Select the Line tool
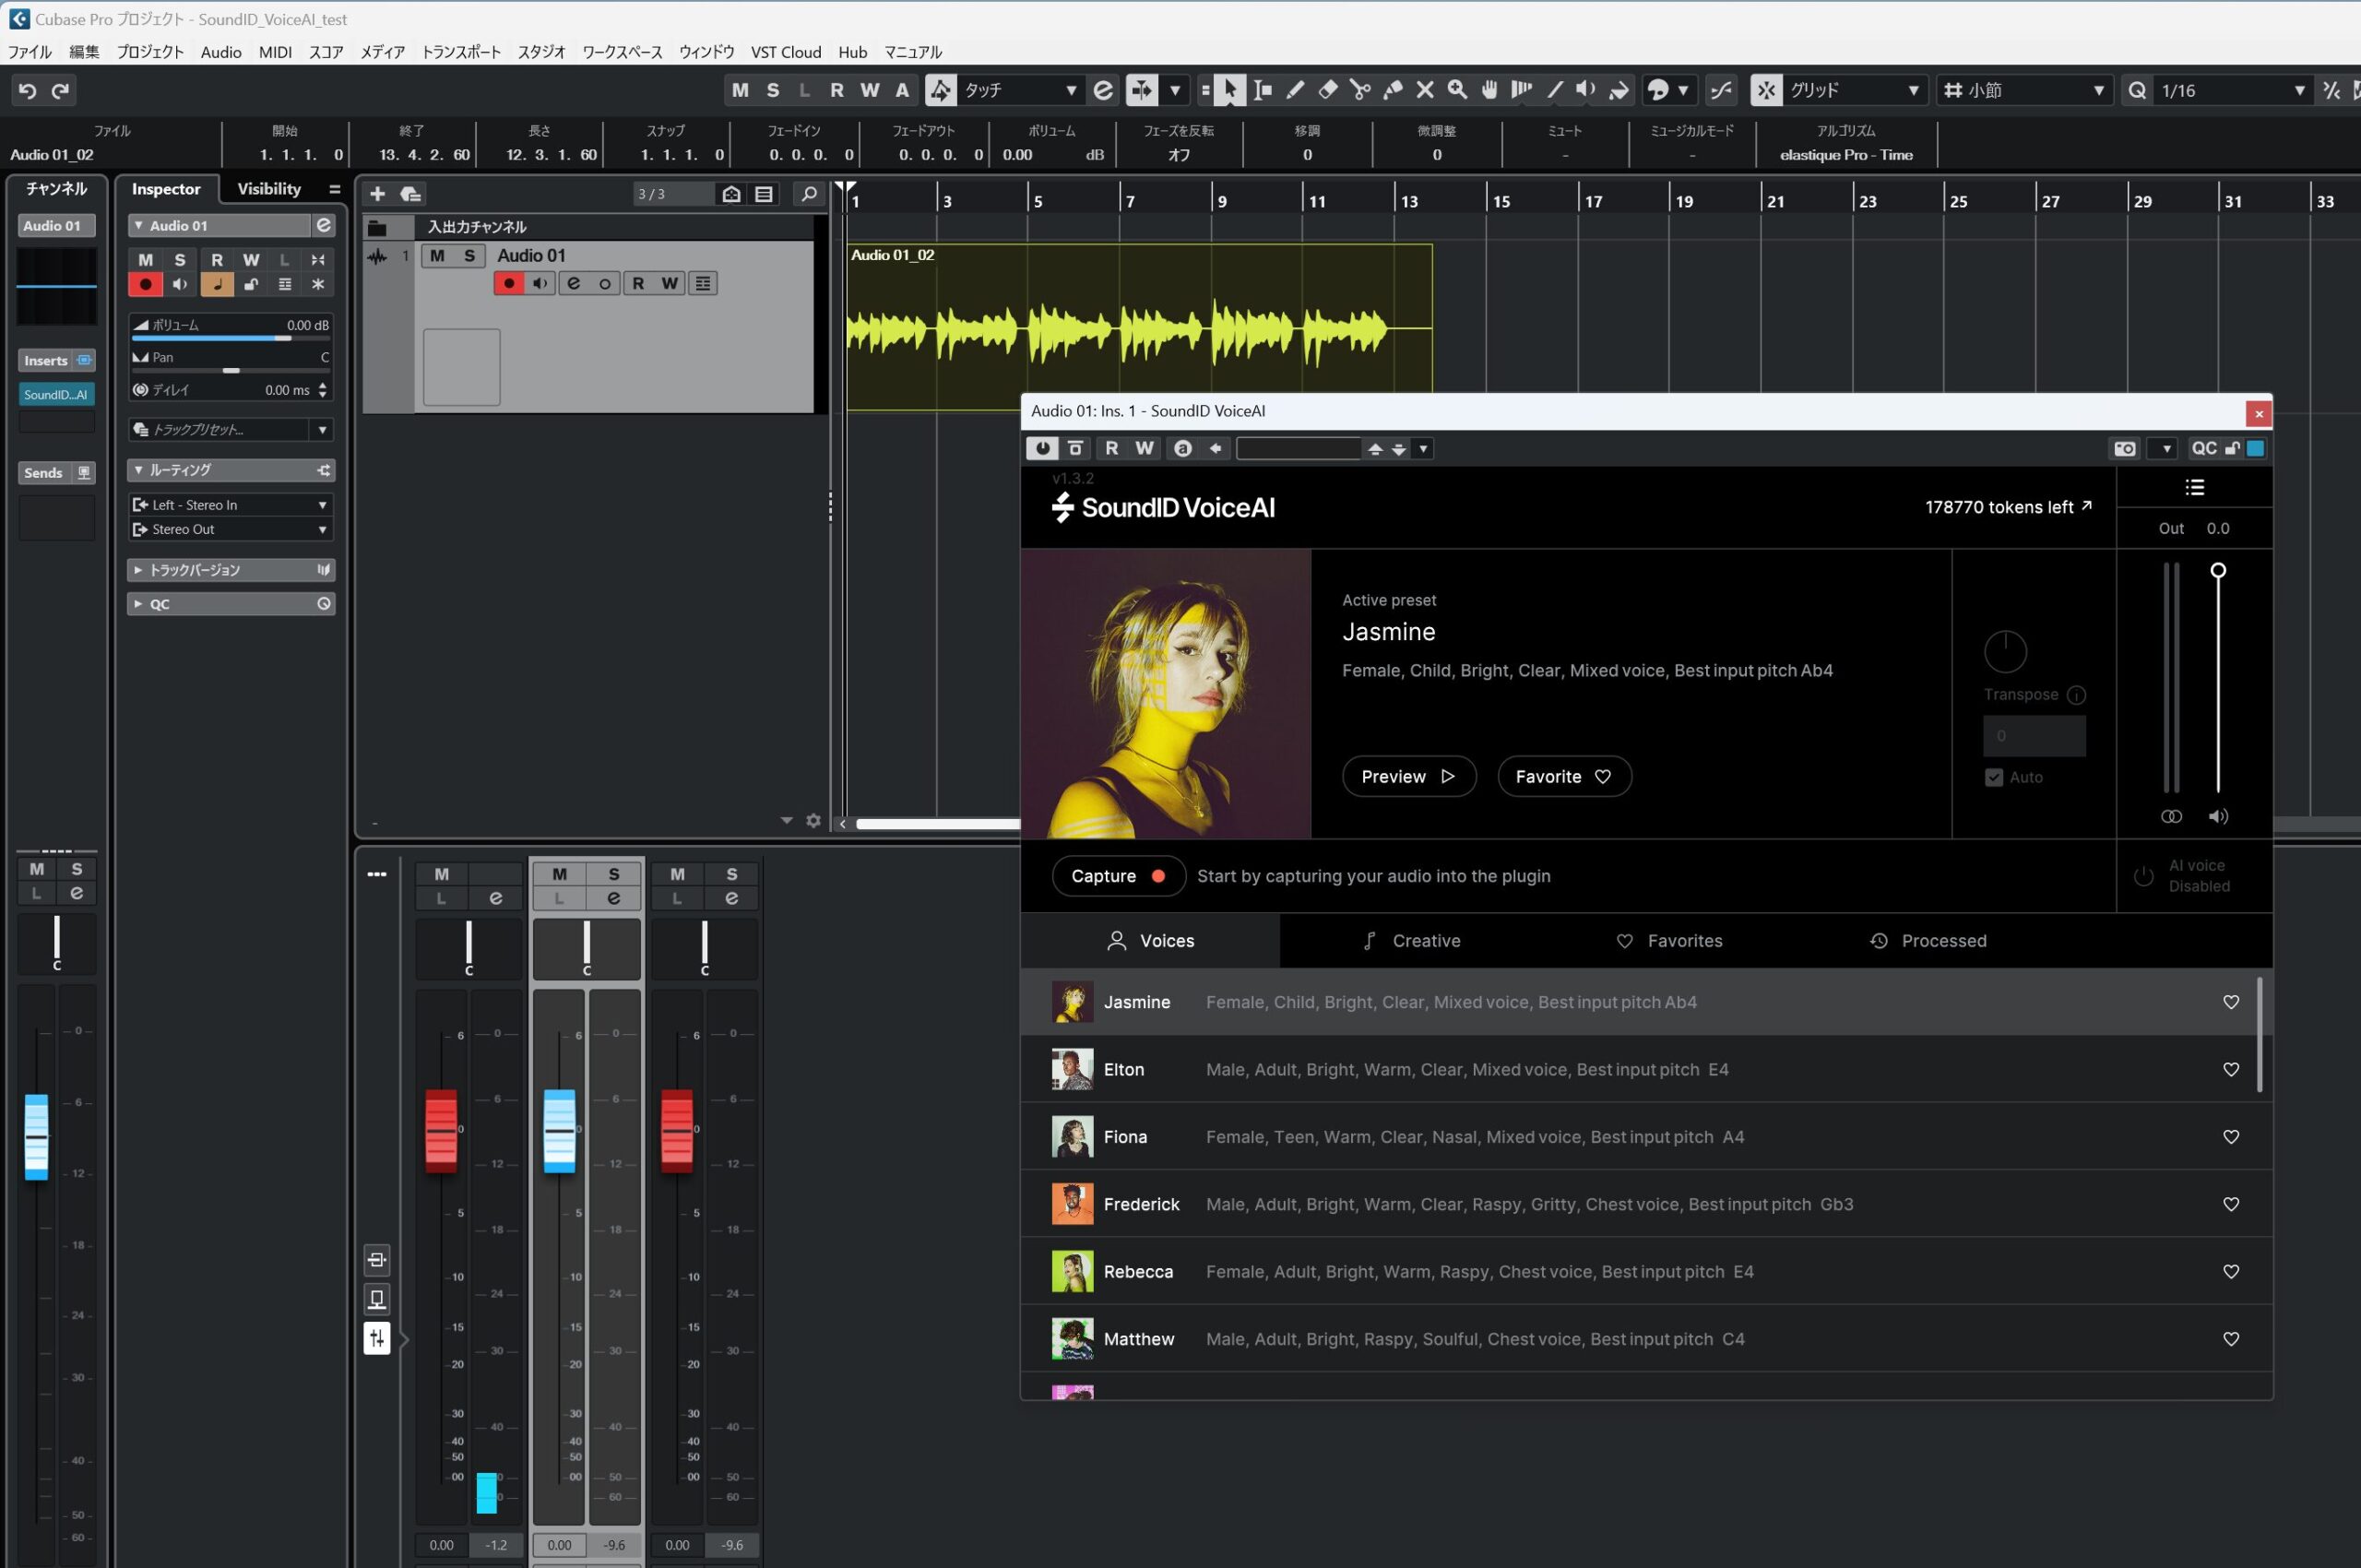The width and height of the screenshot is (2361, 1568). pyautogui.click(x=1555, y=90)
